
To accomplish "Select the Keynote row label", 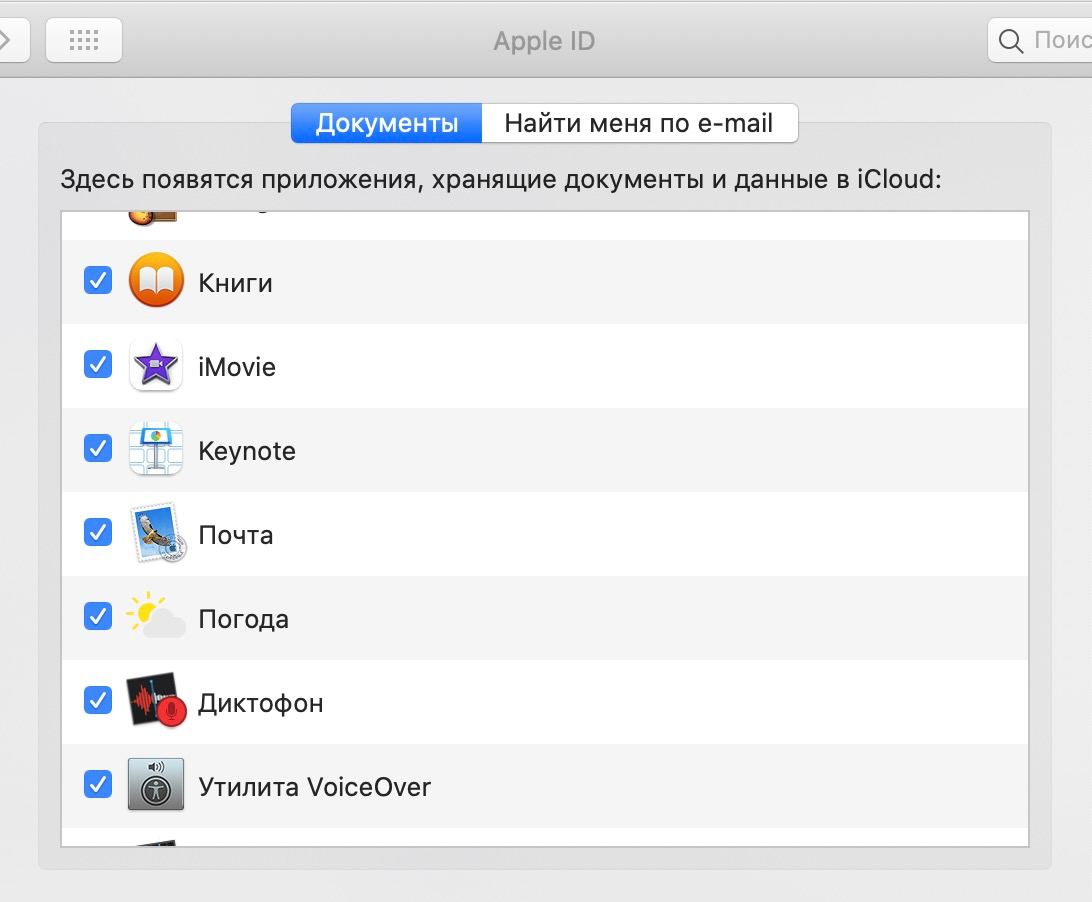I will point(247,451).
